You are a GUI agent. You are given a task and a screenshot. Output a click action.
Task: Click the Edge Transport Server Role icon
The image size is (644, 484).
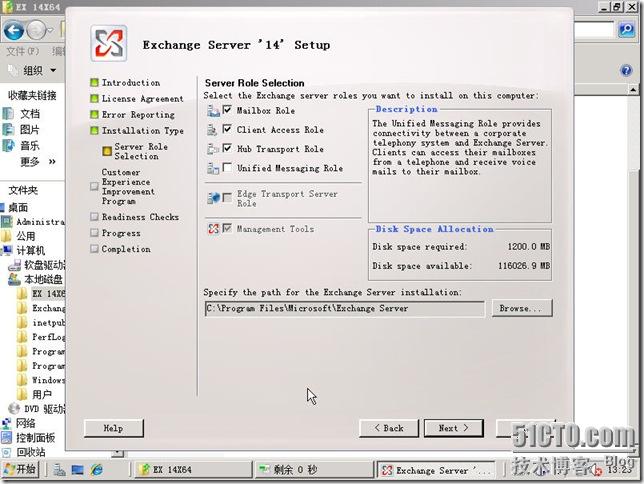point(214,198)
